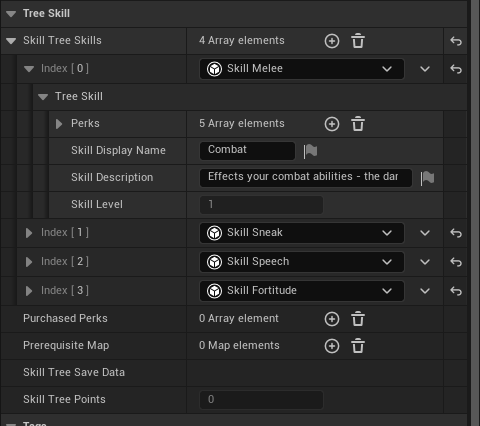Open the Skill Sneak class dropdown
Screen dimensions: 480x426
[302, 233]
